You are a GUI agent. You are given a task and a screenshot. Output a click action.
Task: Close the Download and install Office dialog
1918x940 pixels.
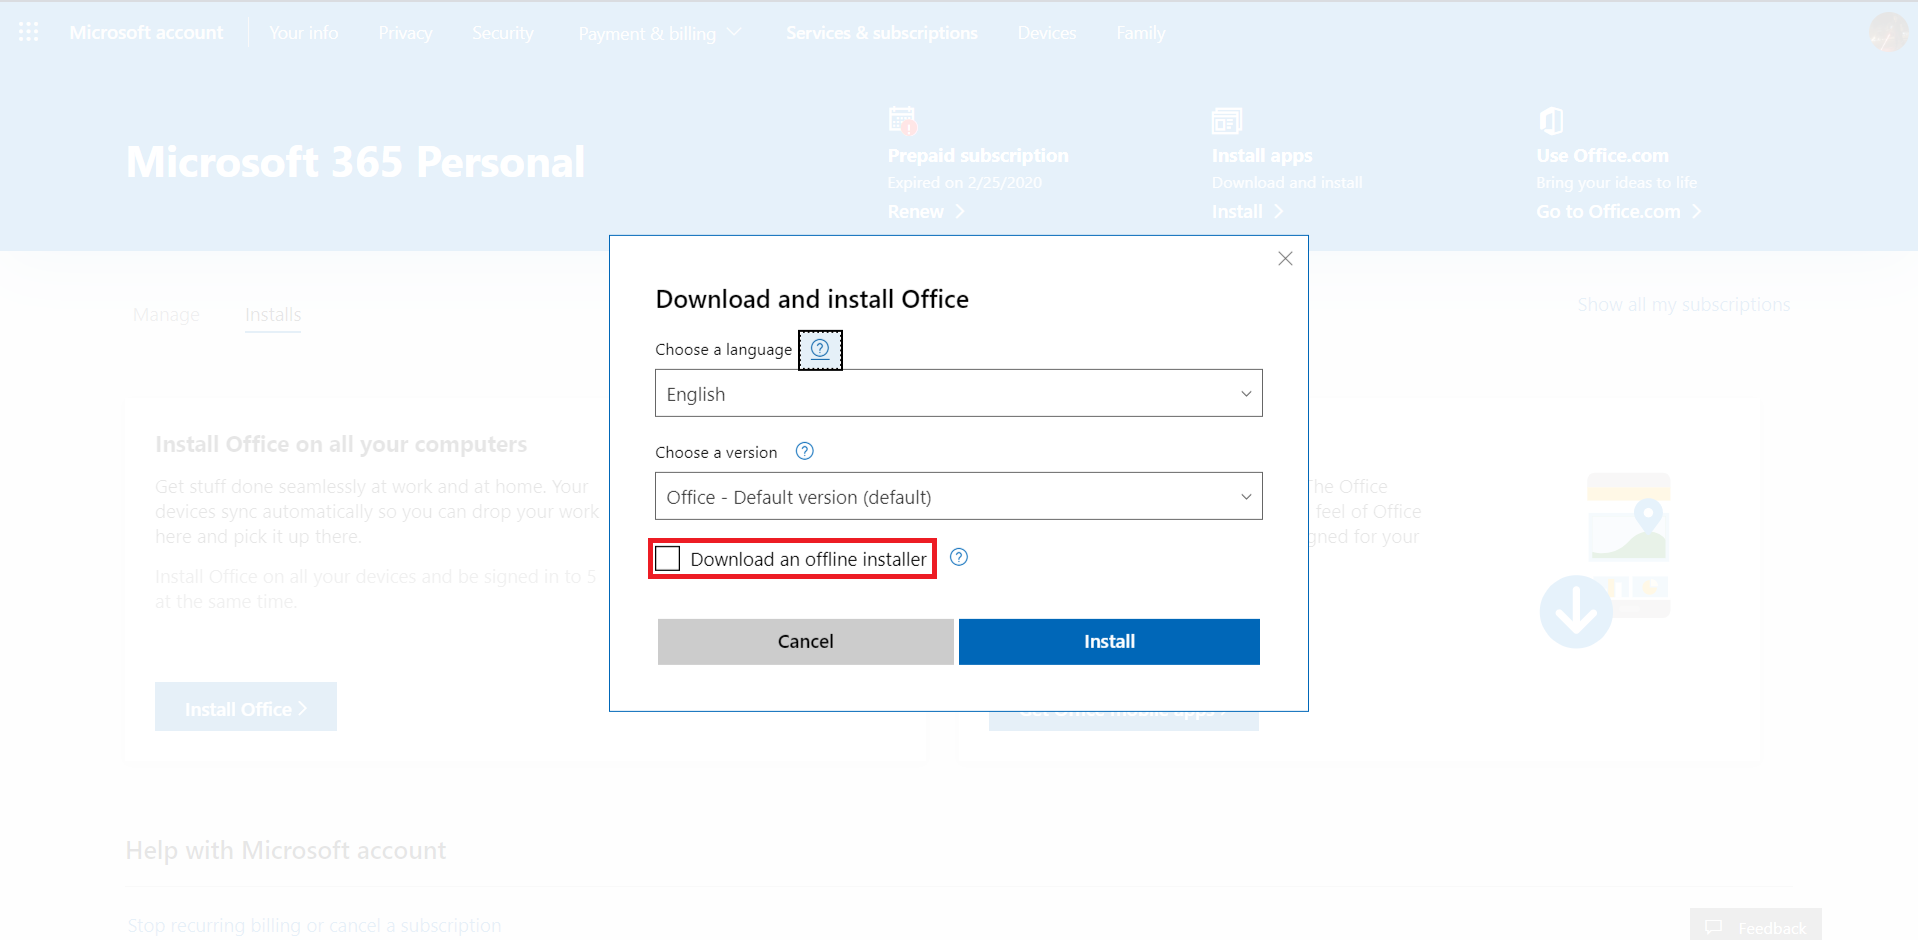click(1285, 259)
